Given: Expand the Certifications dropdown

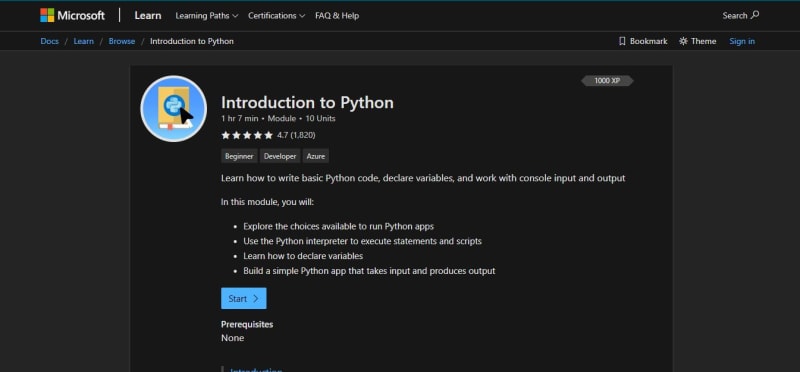Looking at the screenshot, I should [x=277, y=16].
